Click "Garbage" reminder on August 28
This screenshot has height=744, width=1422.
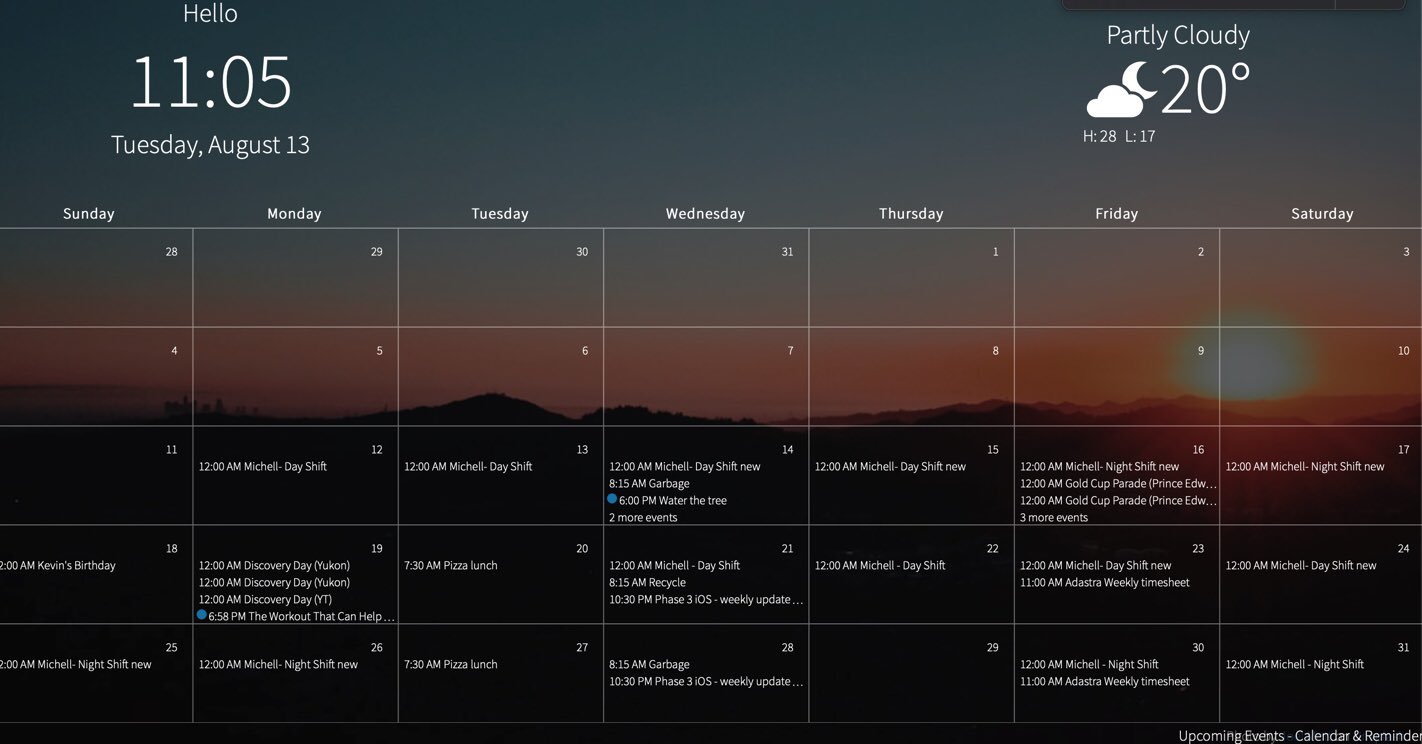pos(650,664)
